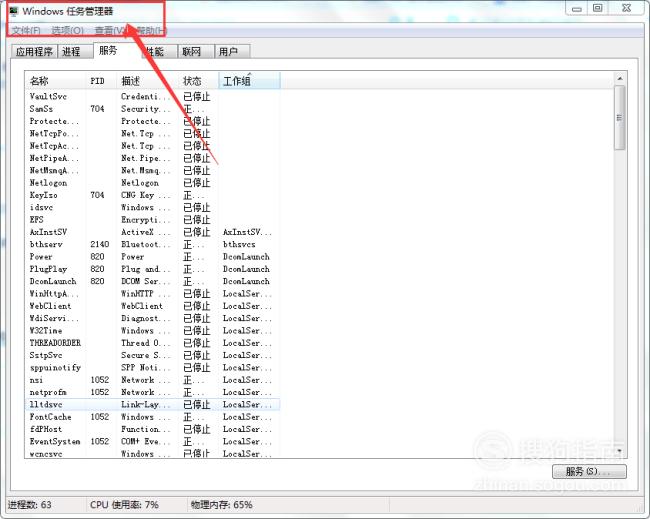This screenshot has width=650, height=519.
Task: Select the W32Time service row
Action: pos(153,331)
